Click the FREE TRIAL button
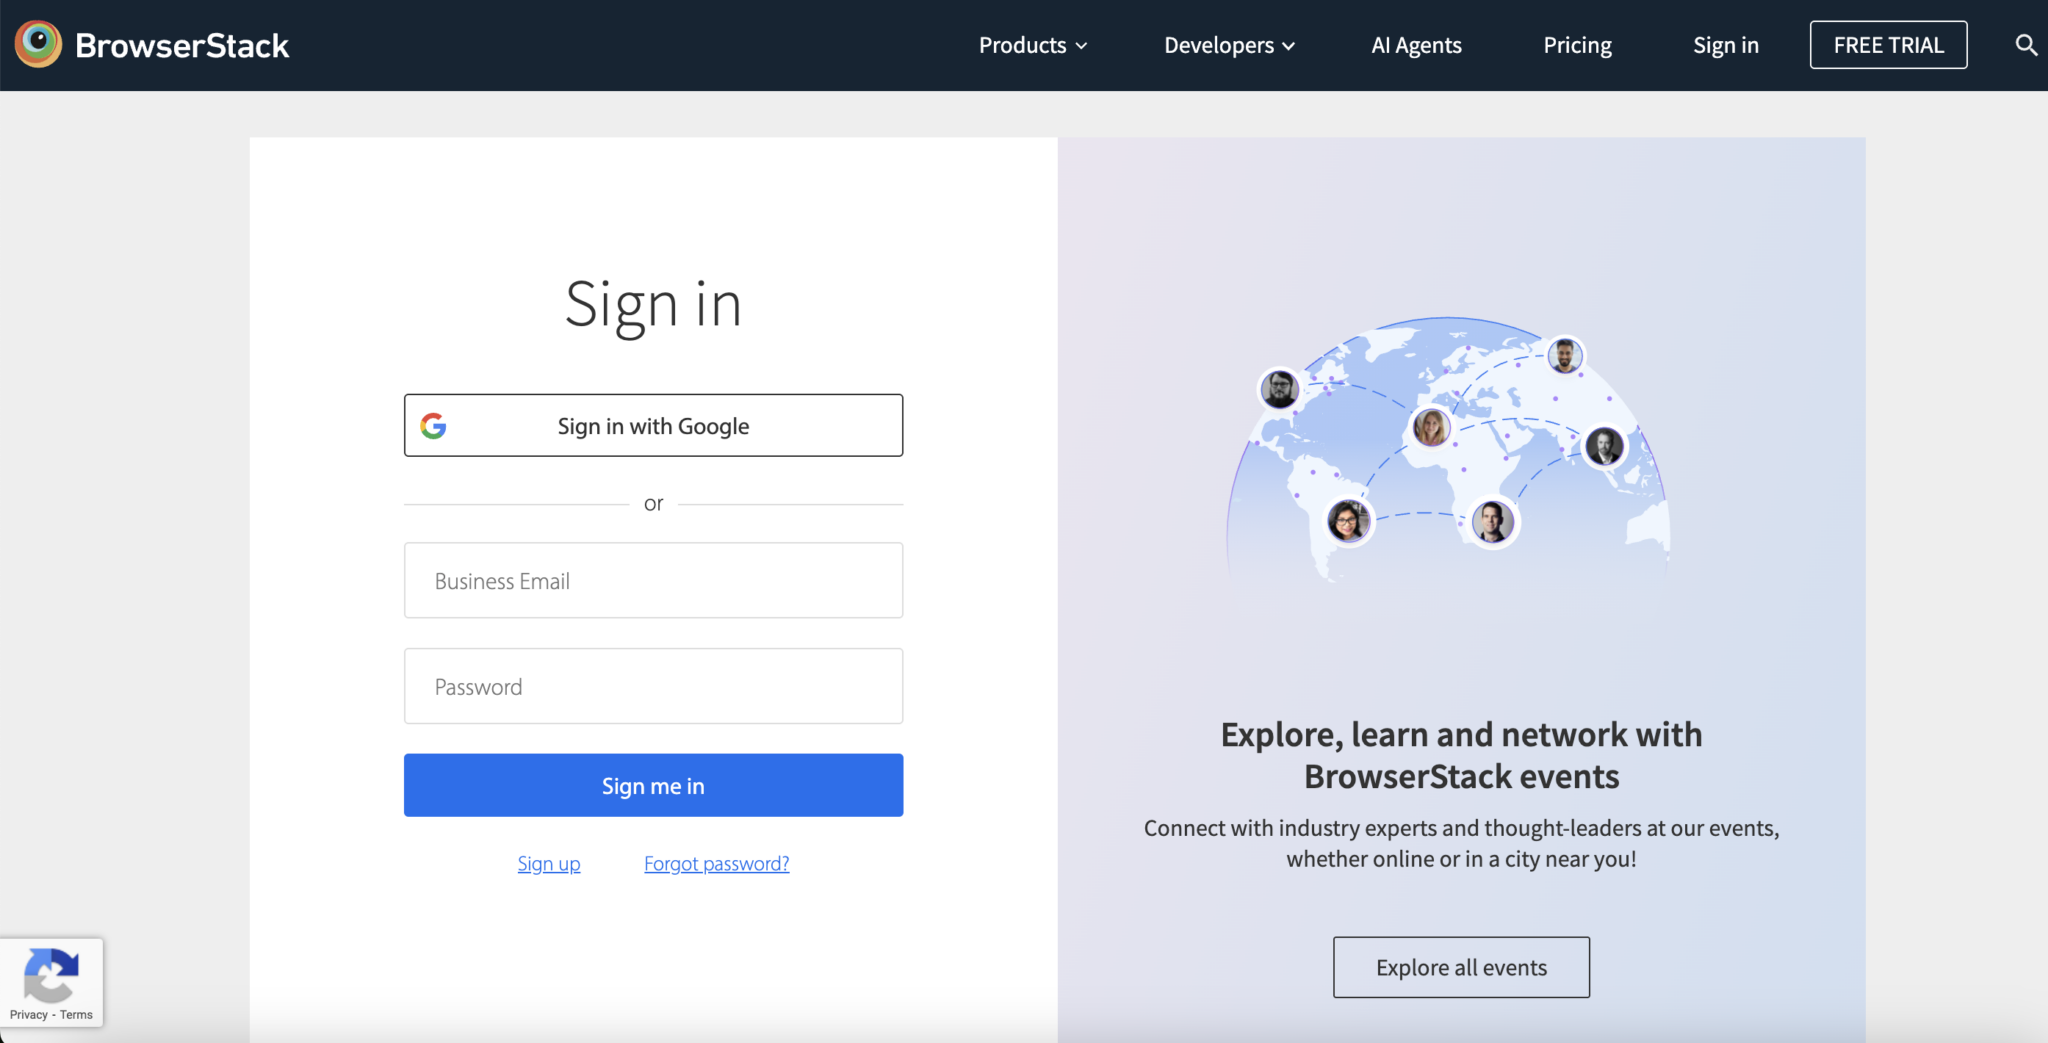 (x=1888, y=44)
